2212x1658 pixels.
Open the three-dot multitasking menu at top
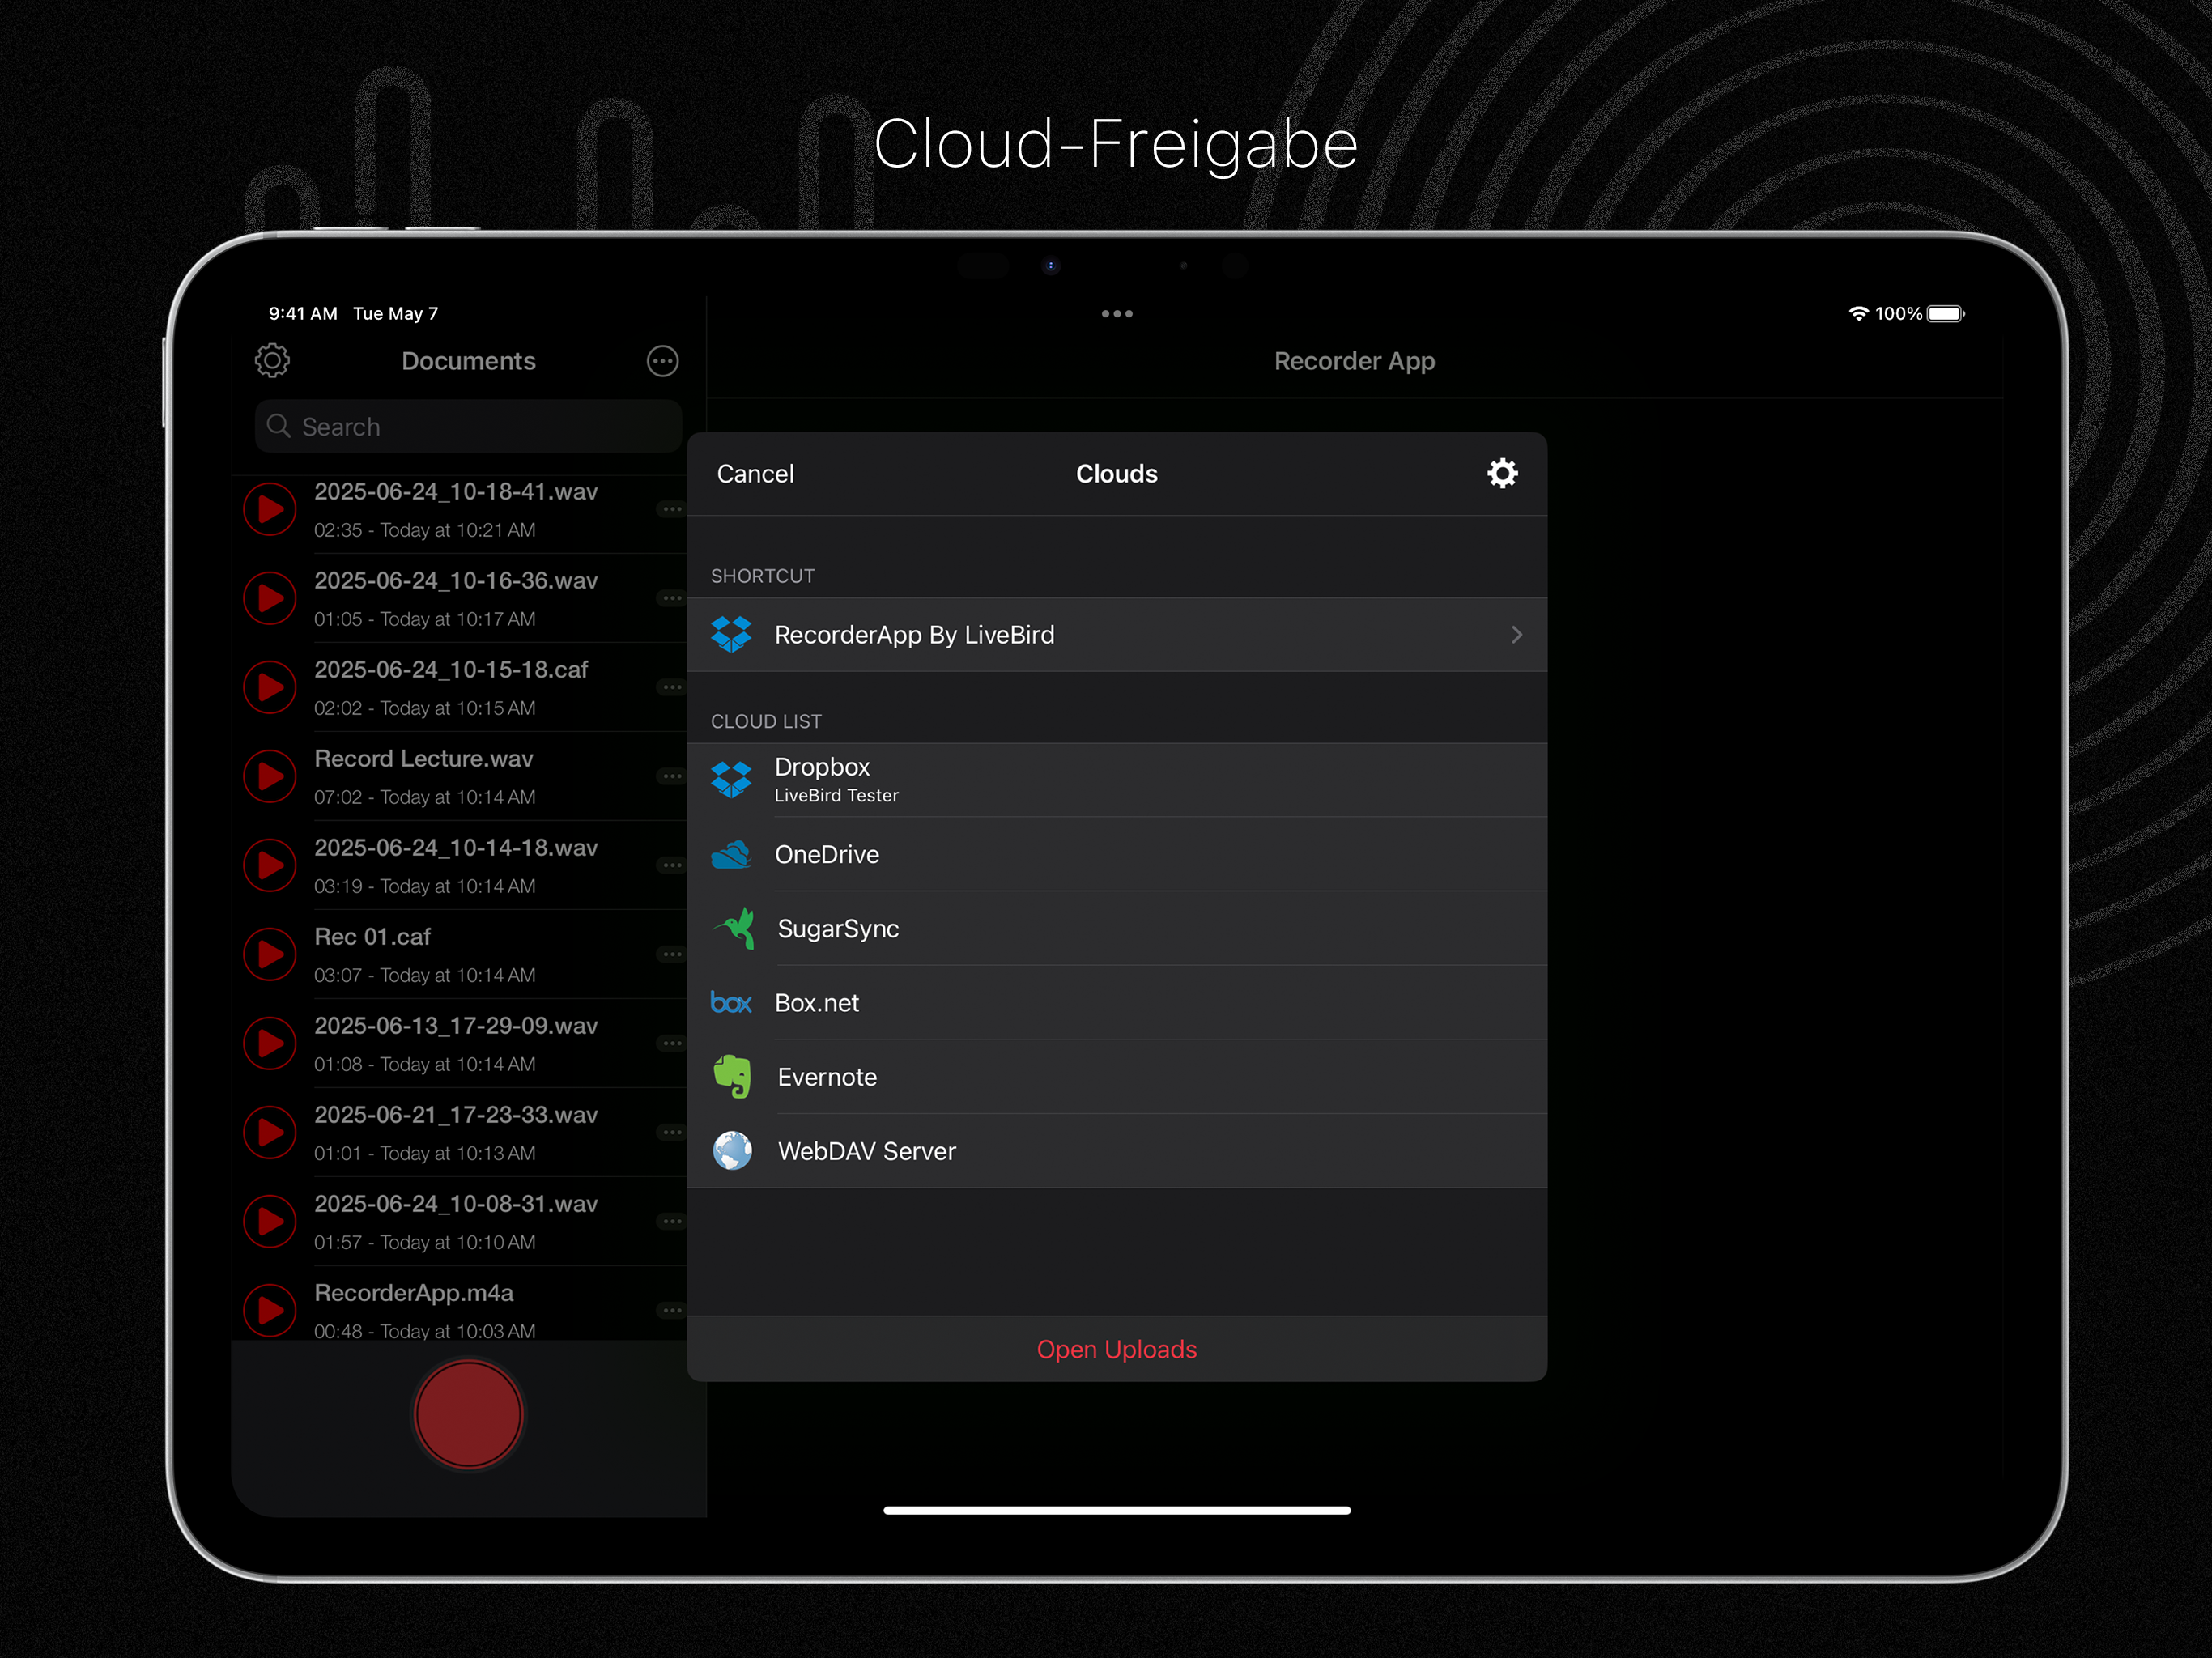pos(1116,314)
